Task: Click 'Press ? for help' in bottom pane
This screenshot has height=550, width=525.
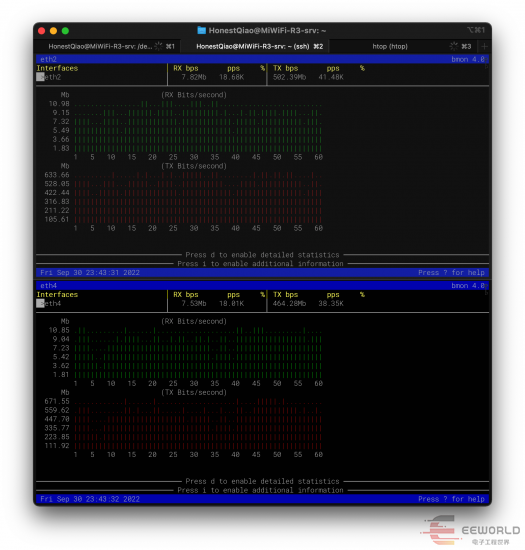Action: [x=451, y=499]
